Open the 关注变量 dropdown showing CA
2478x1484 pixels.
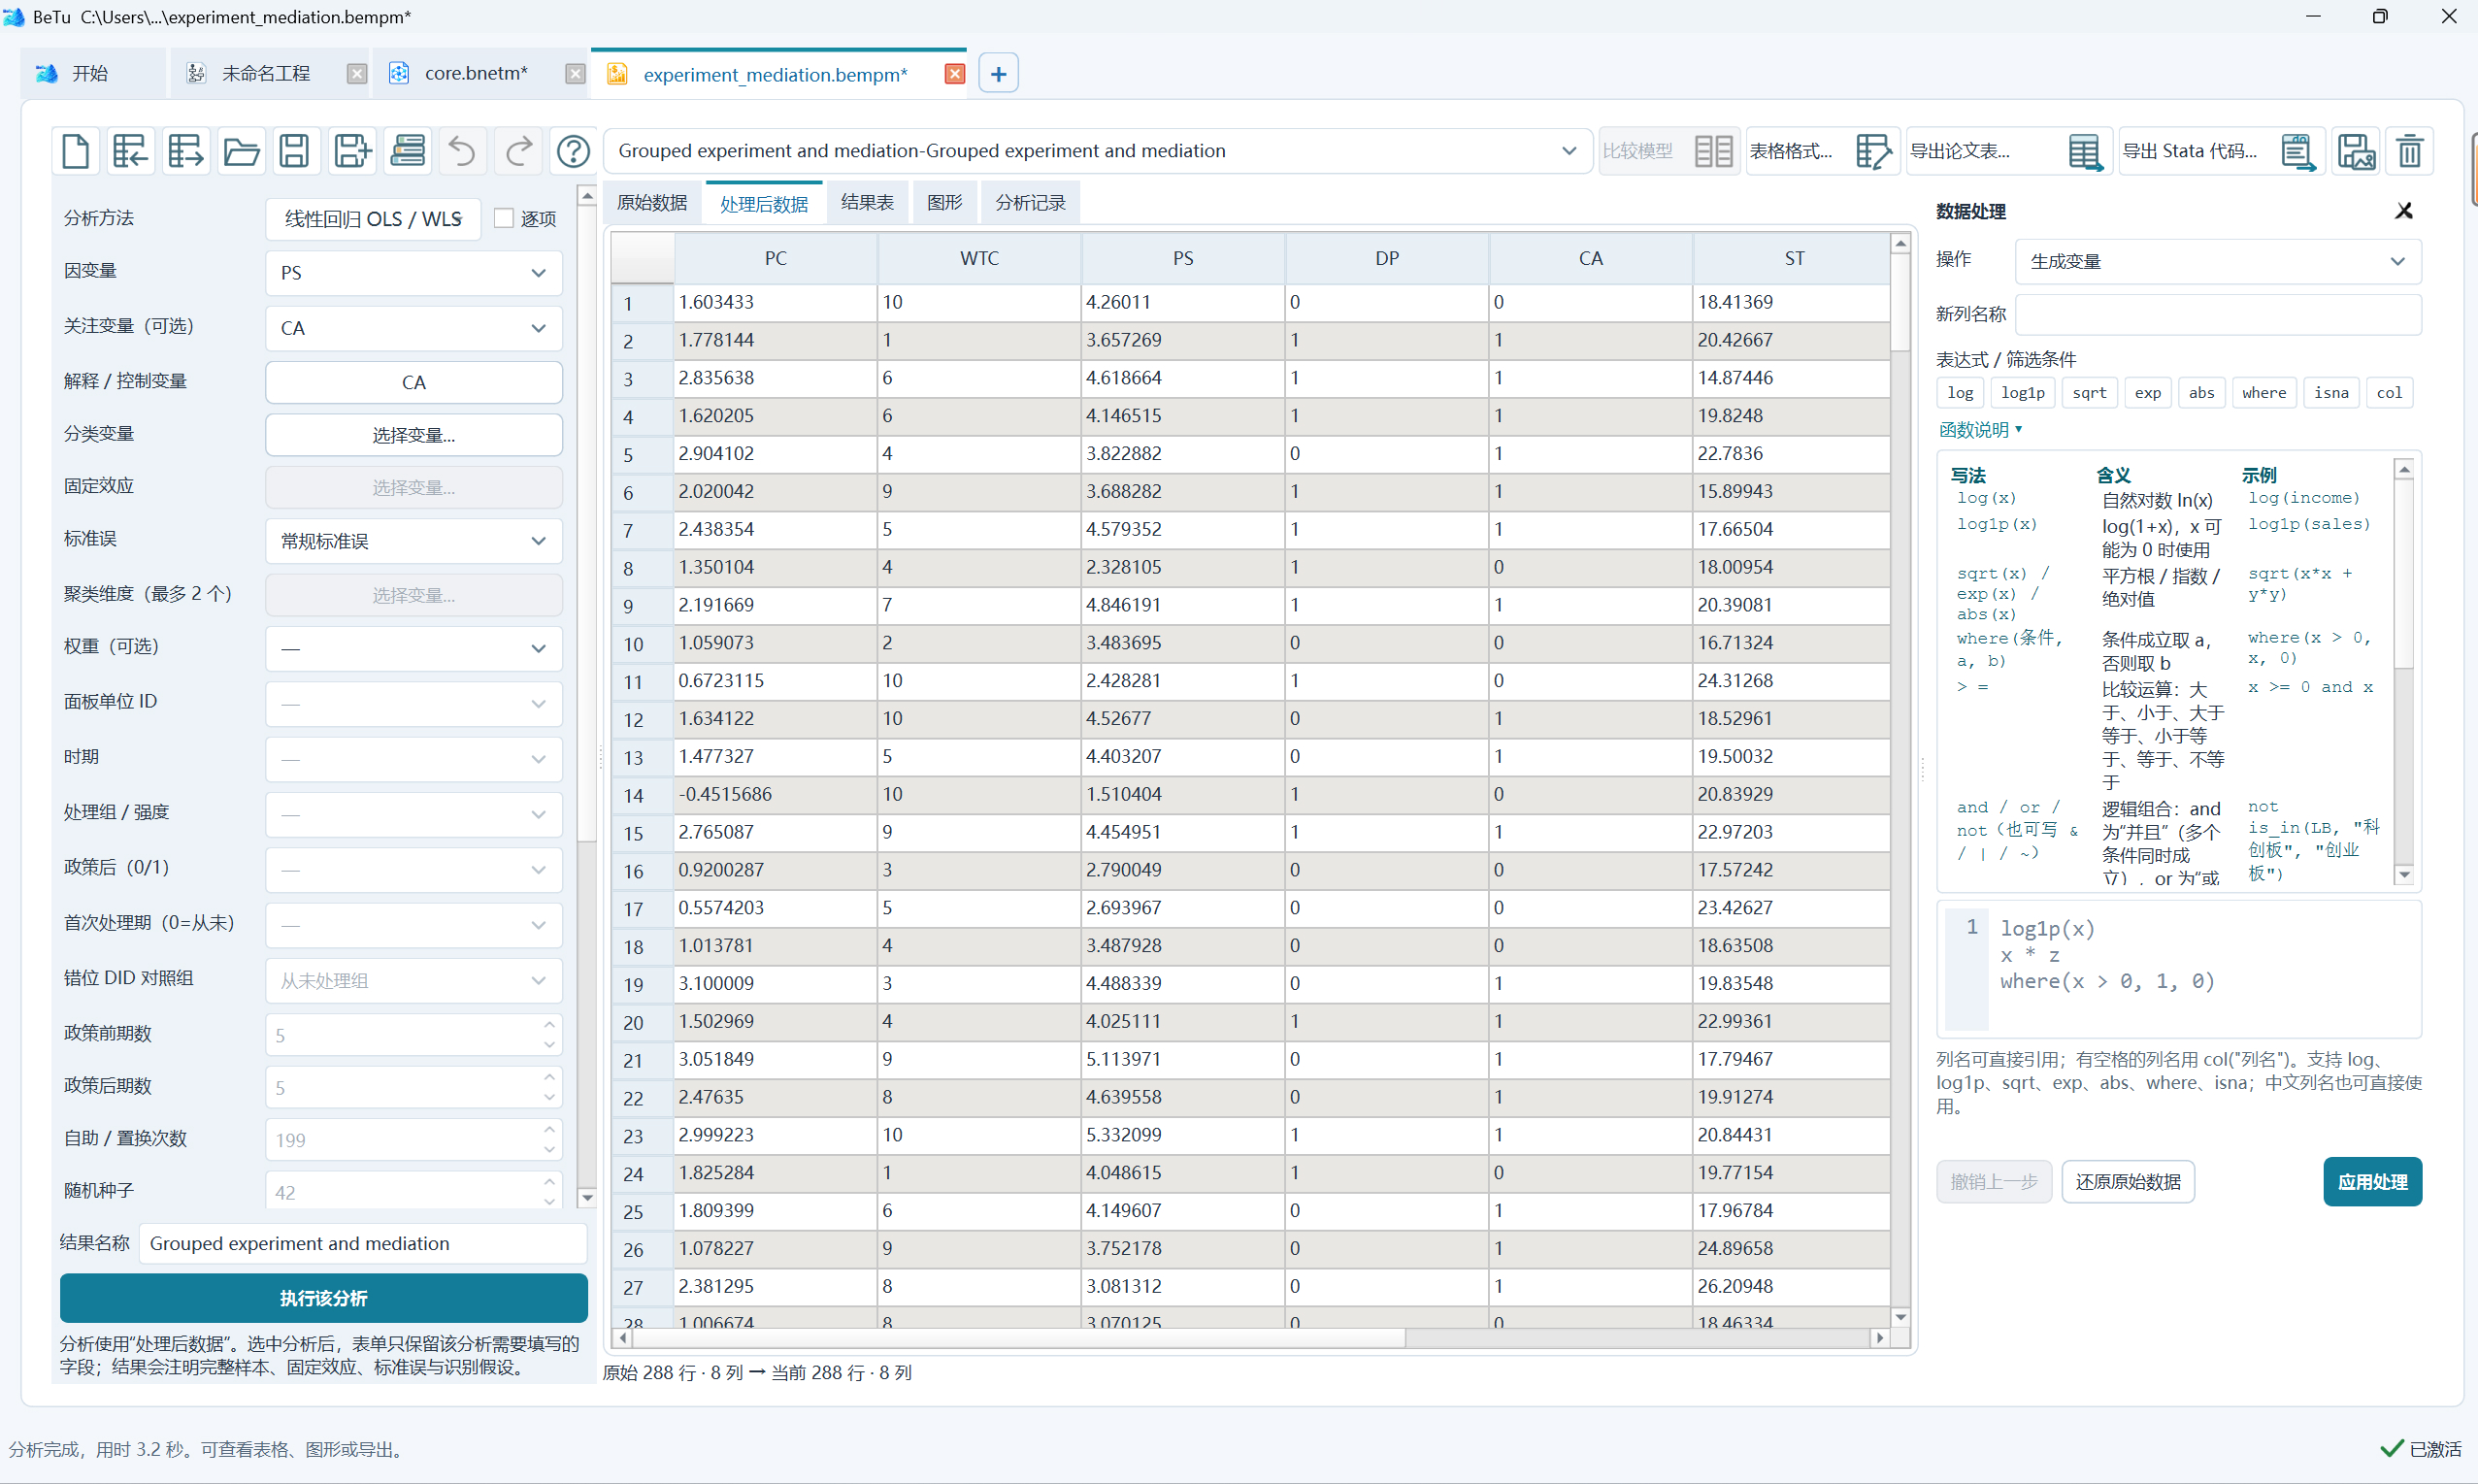(414, 328)
